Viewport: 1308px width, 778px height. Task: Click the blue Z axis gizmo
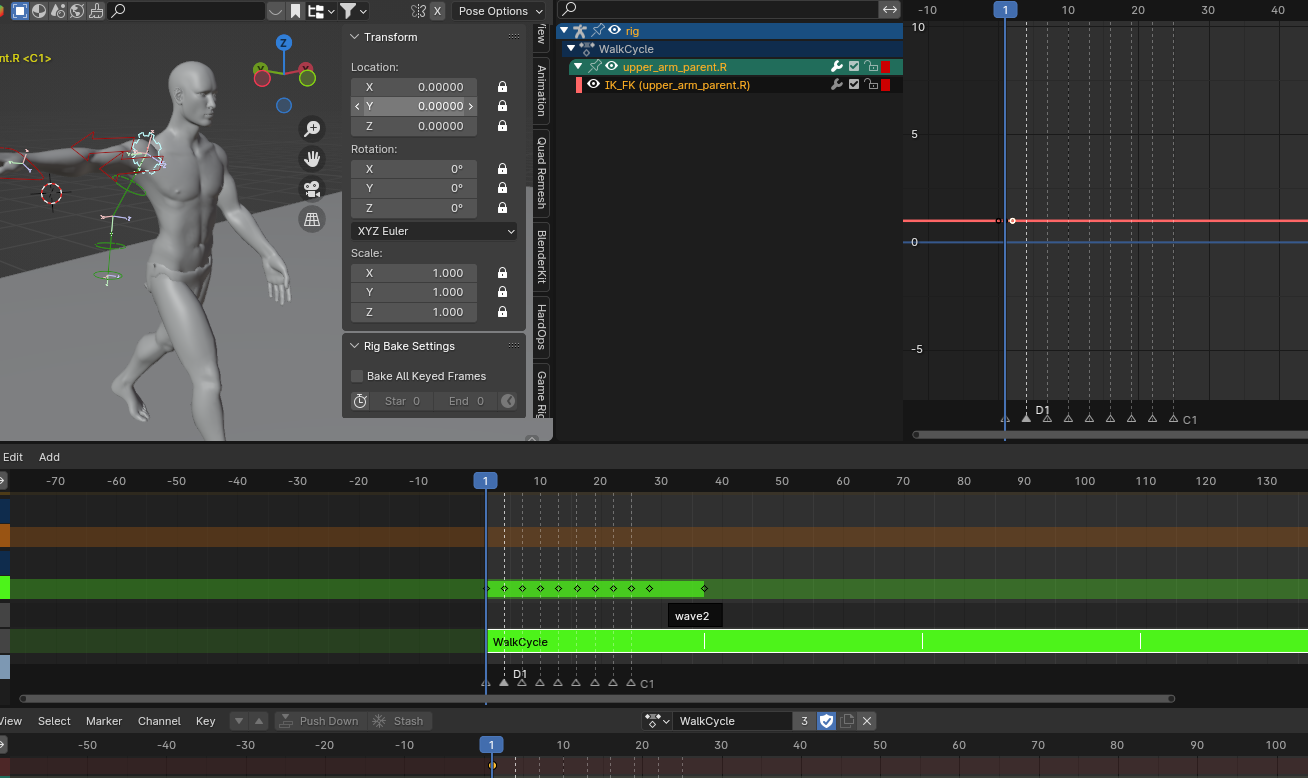(x=284, y=43)
